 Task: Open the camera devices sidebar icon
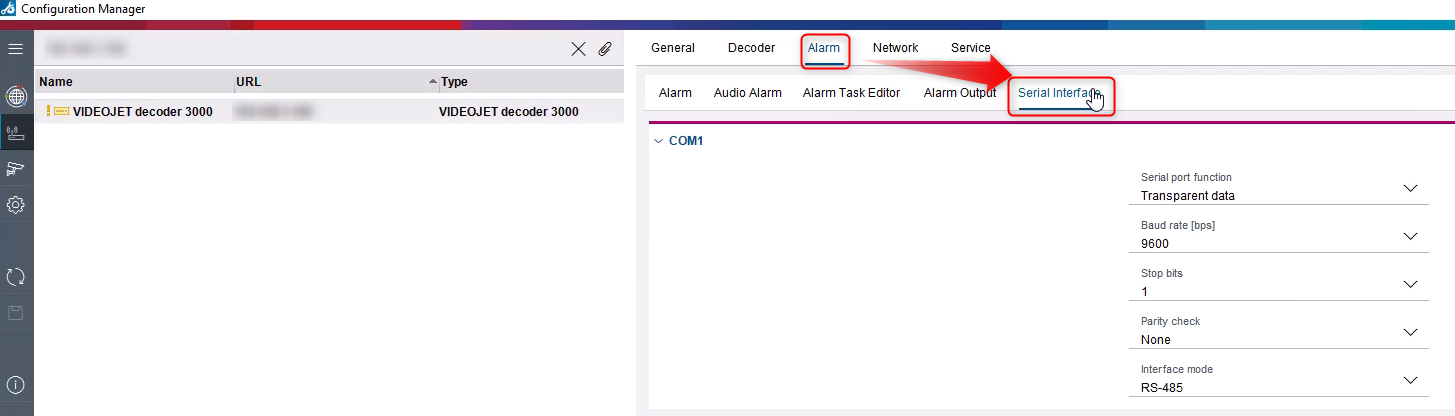click(15, 168)
